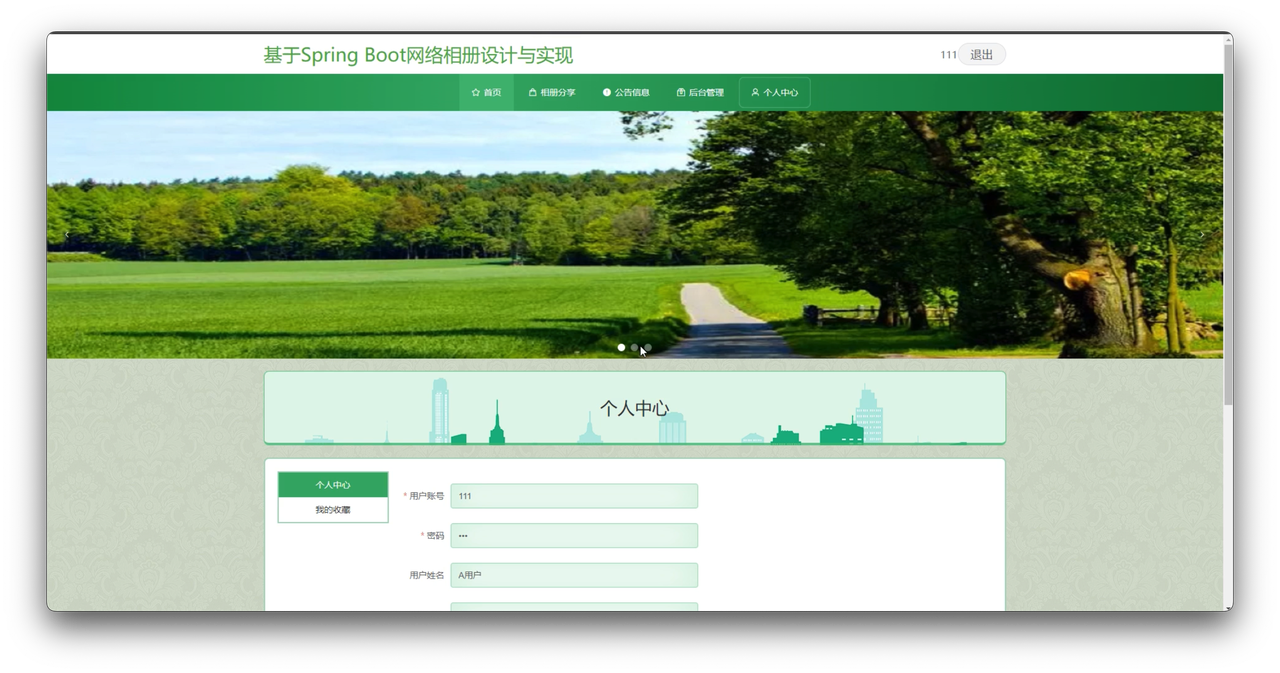Click the star icon beside 首页

click(474, 92)
